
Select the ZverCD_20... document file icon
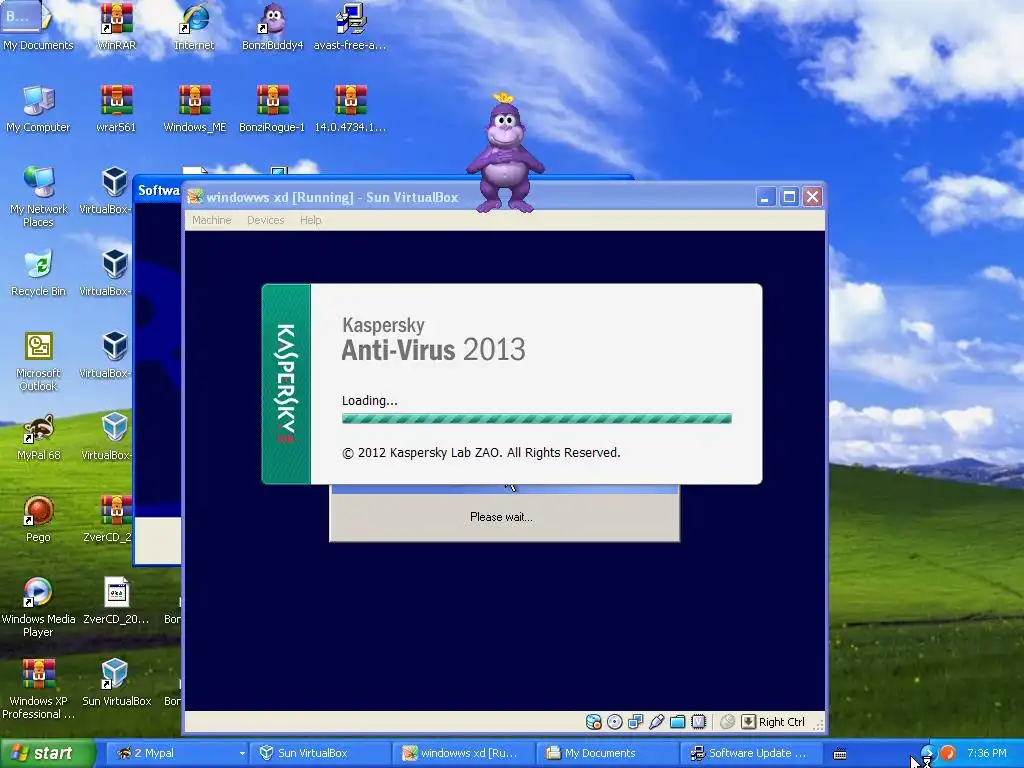116,601
